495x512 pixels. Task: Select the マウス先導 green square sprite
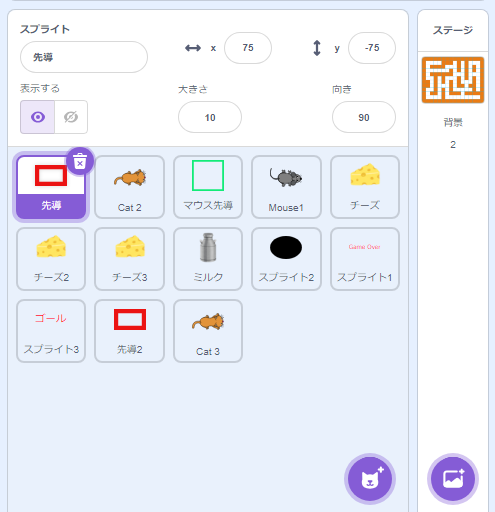(x=208, y=187)
